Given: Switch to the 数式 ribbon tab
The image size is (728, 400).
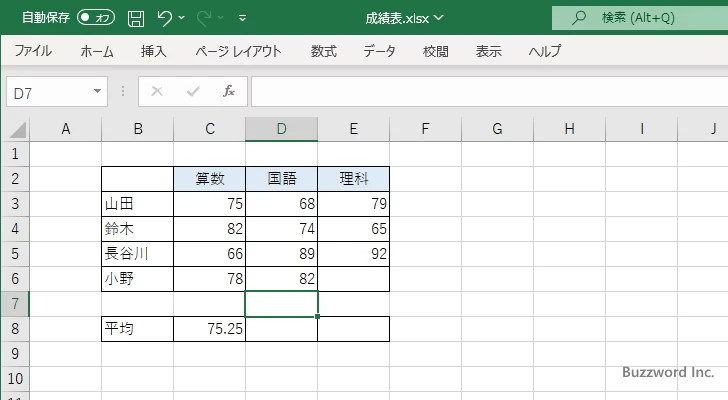Looking at the screenshot, I should (x=324, y=52).
